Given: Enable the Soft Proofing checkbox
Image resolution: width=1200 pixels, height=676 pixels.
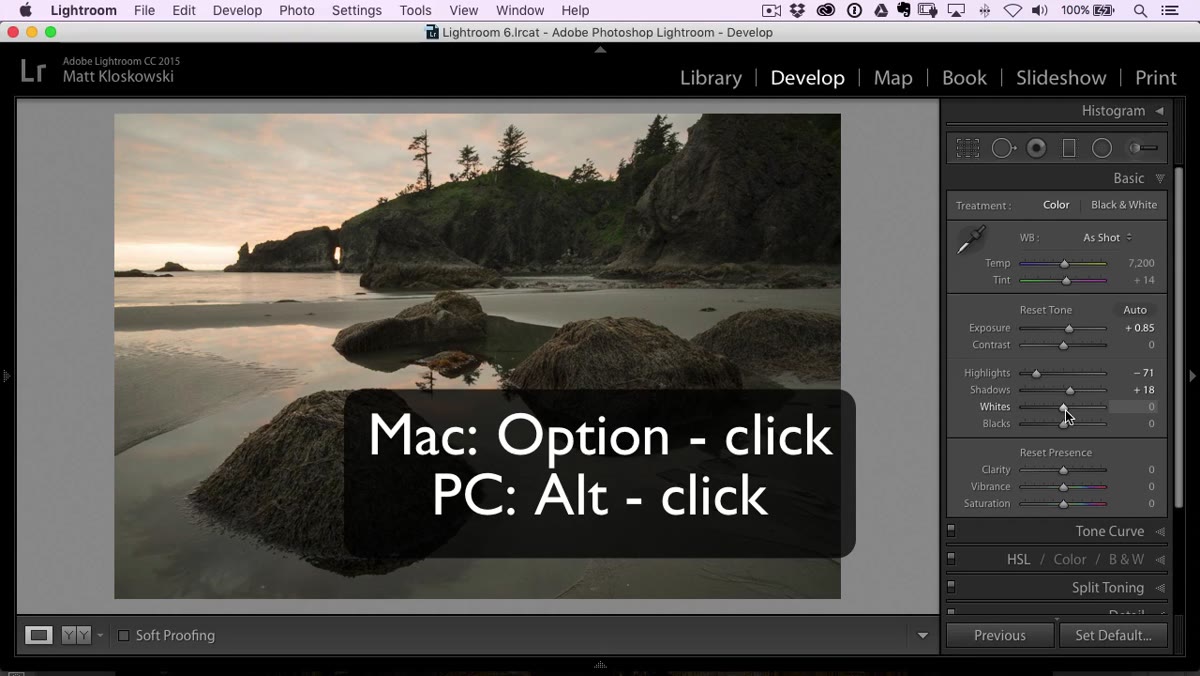Looking at the screenshot, I should 124,635.
